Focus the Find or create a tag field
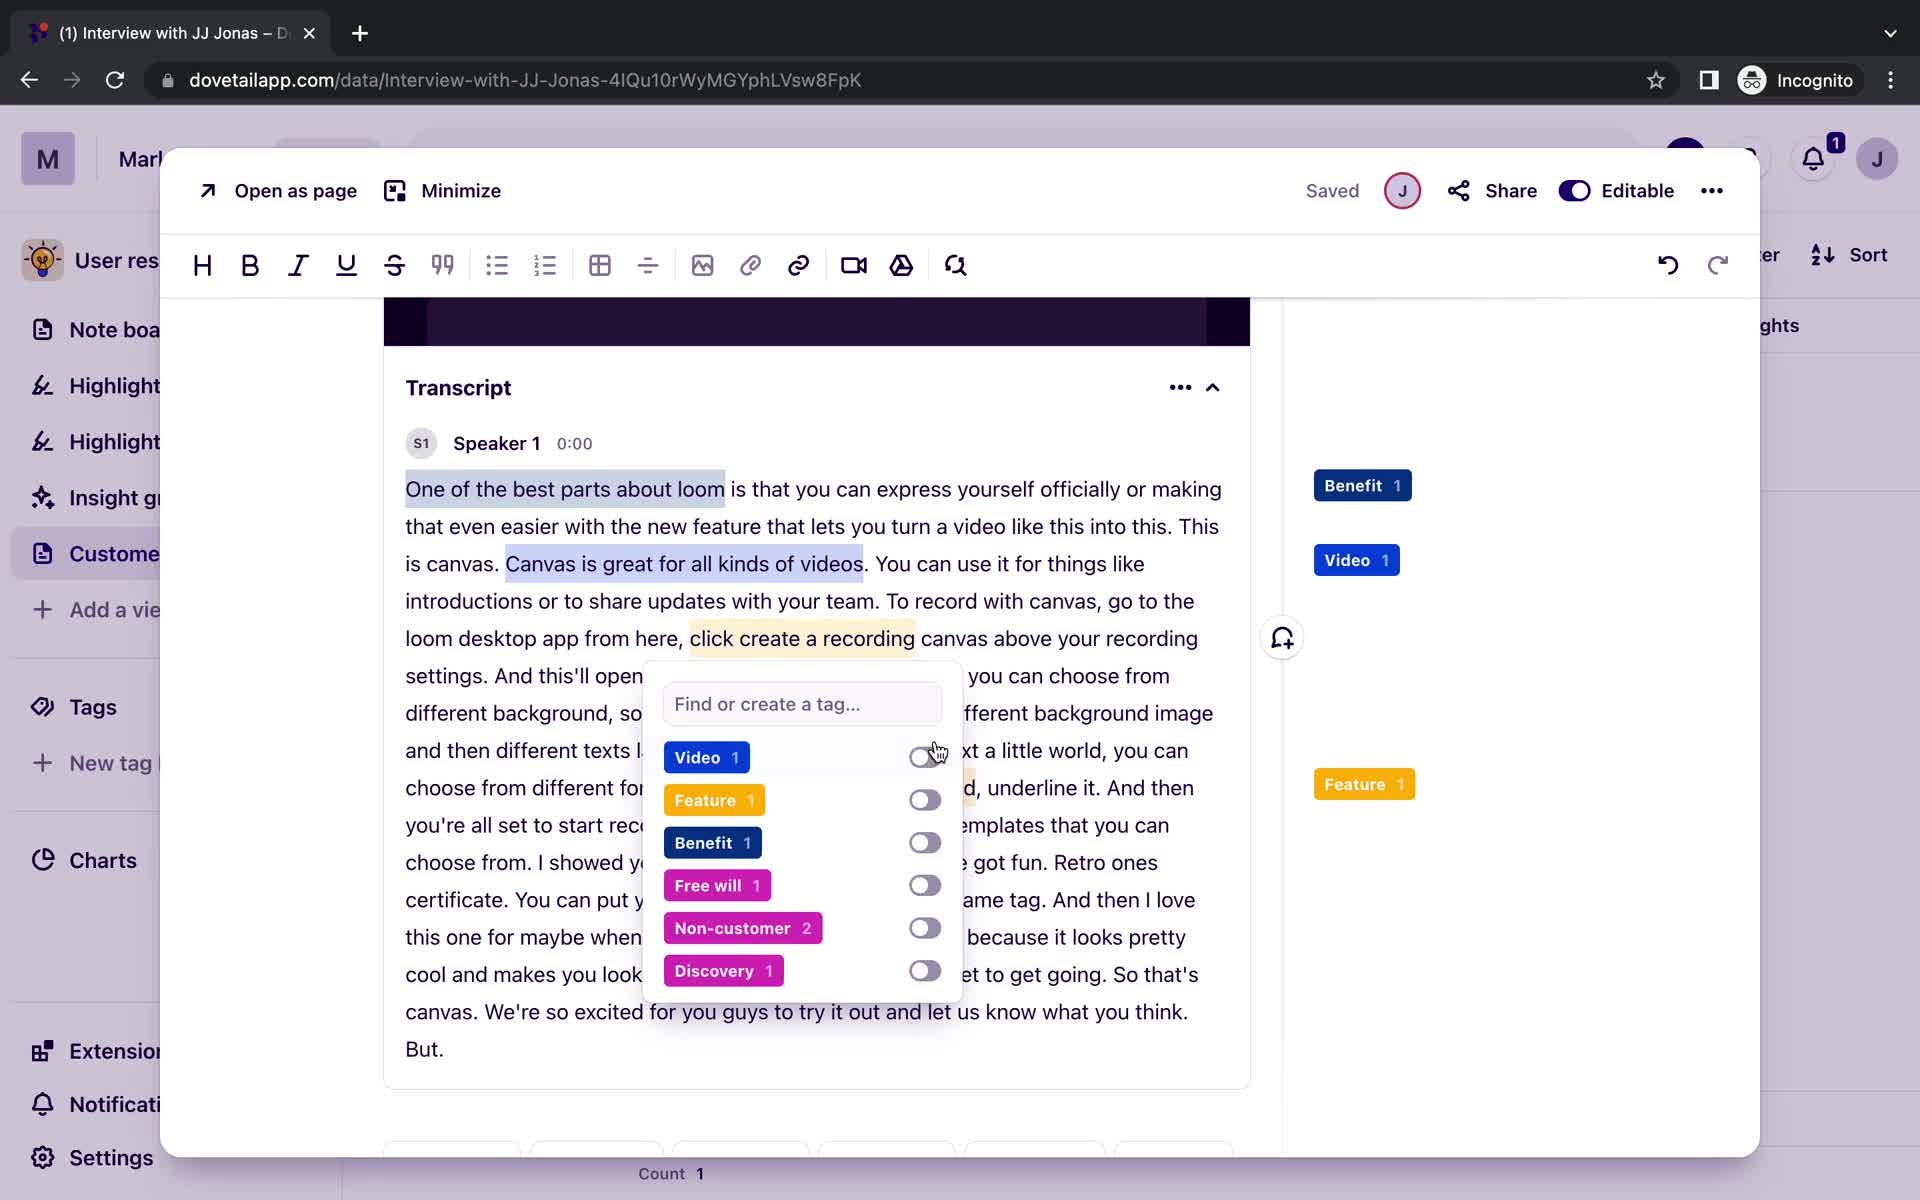 [802, 704]
